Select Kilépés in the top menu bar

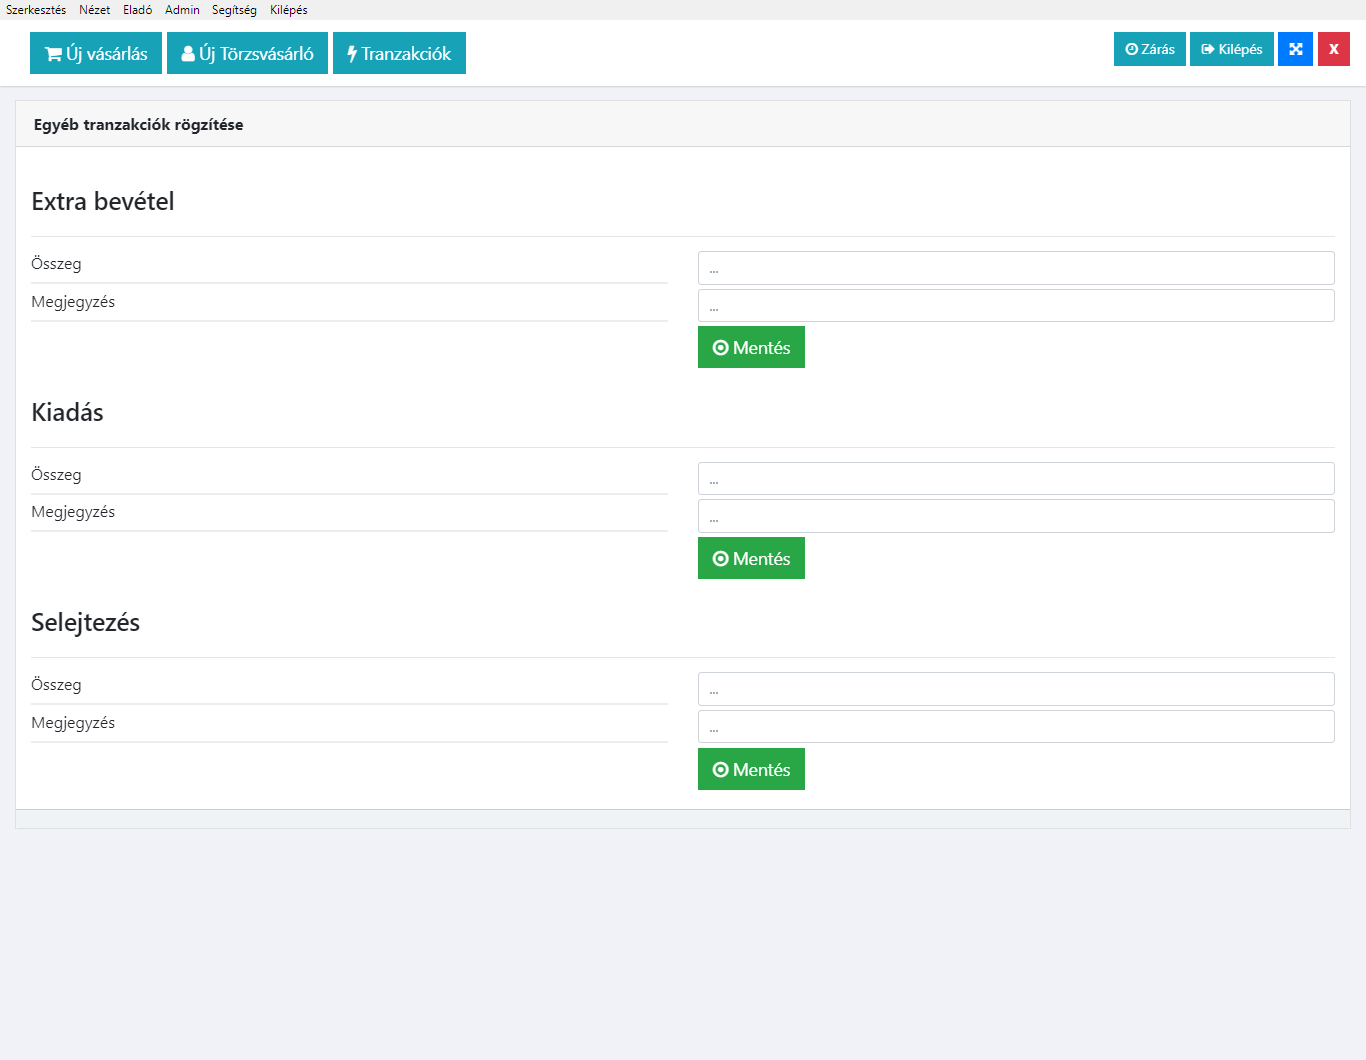coord(289,10)
